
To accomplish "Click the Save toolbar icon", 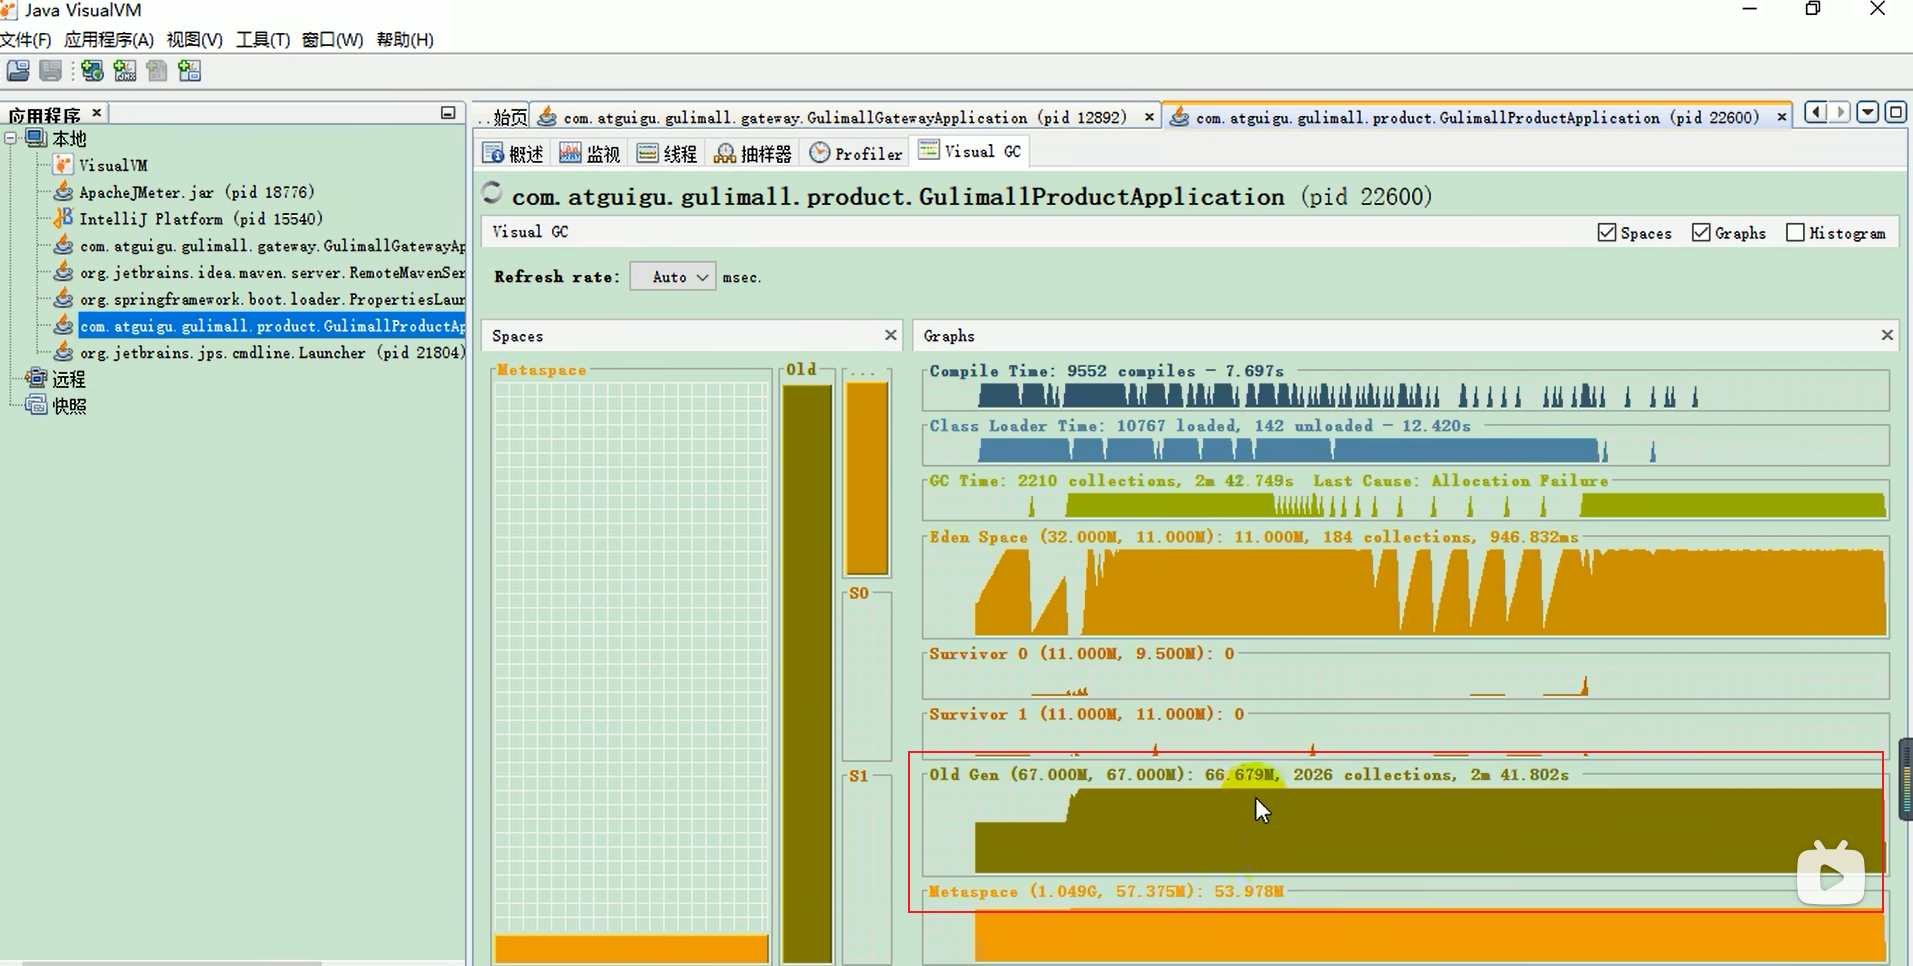I will click(50, 70).
